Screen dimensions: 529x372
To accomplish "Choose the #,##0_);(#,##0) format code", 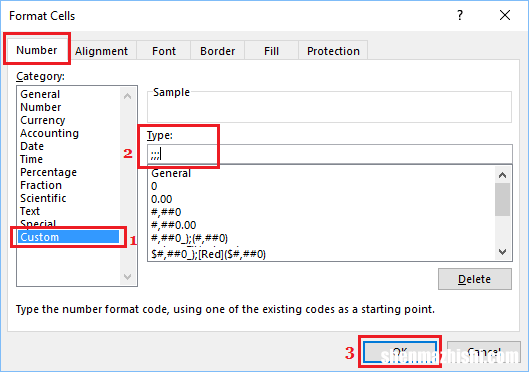I will [322, 238].
